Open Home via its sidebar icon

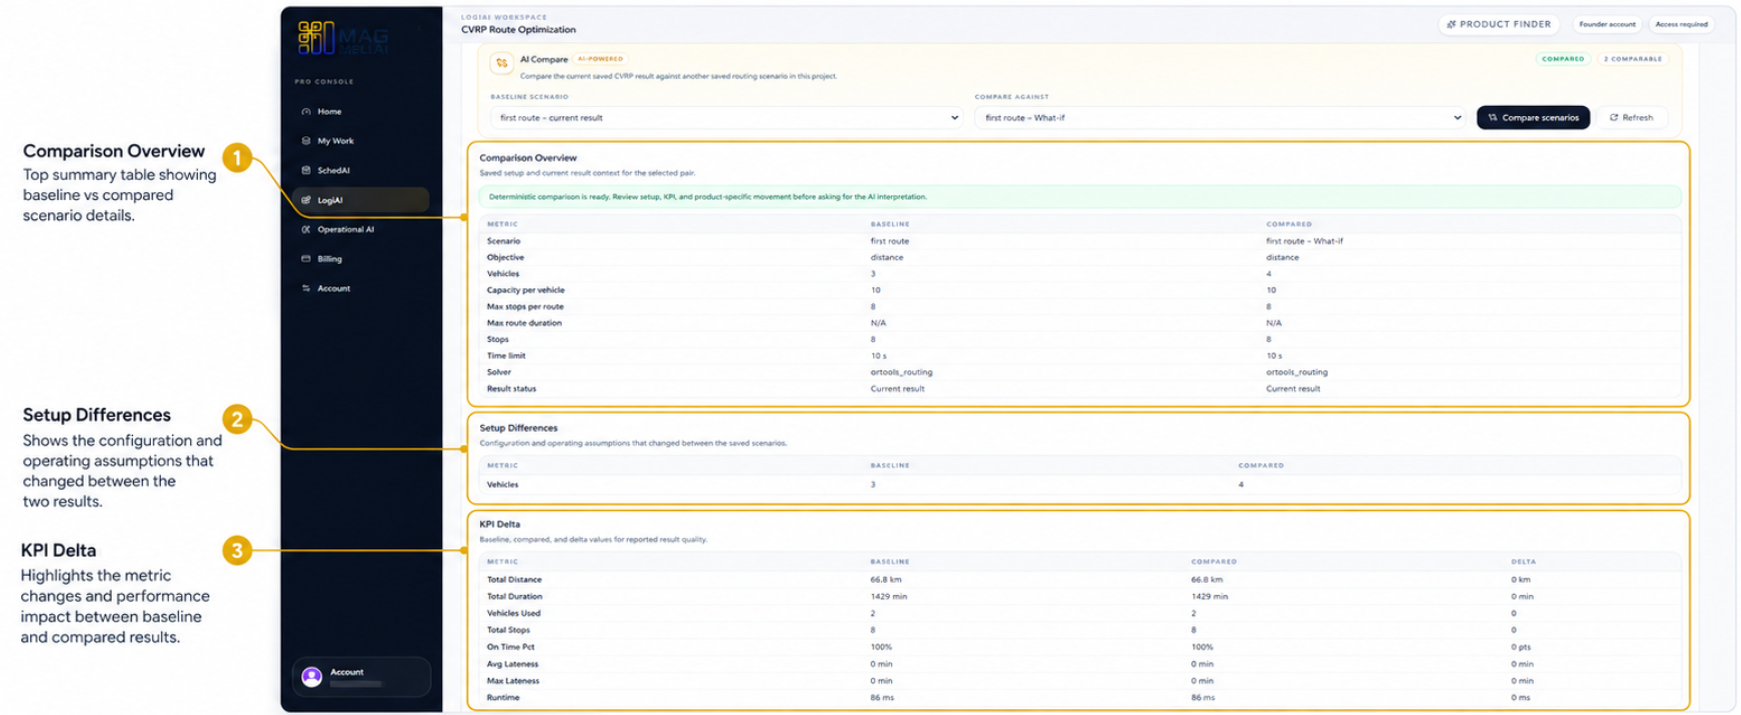click(306, 112)
